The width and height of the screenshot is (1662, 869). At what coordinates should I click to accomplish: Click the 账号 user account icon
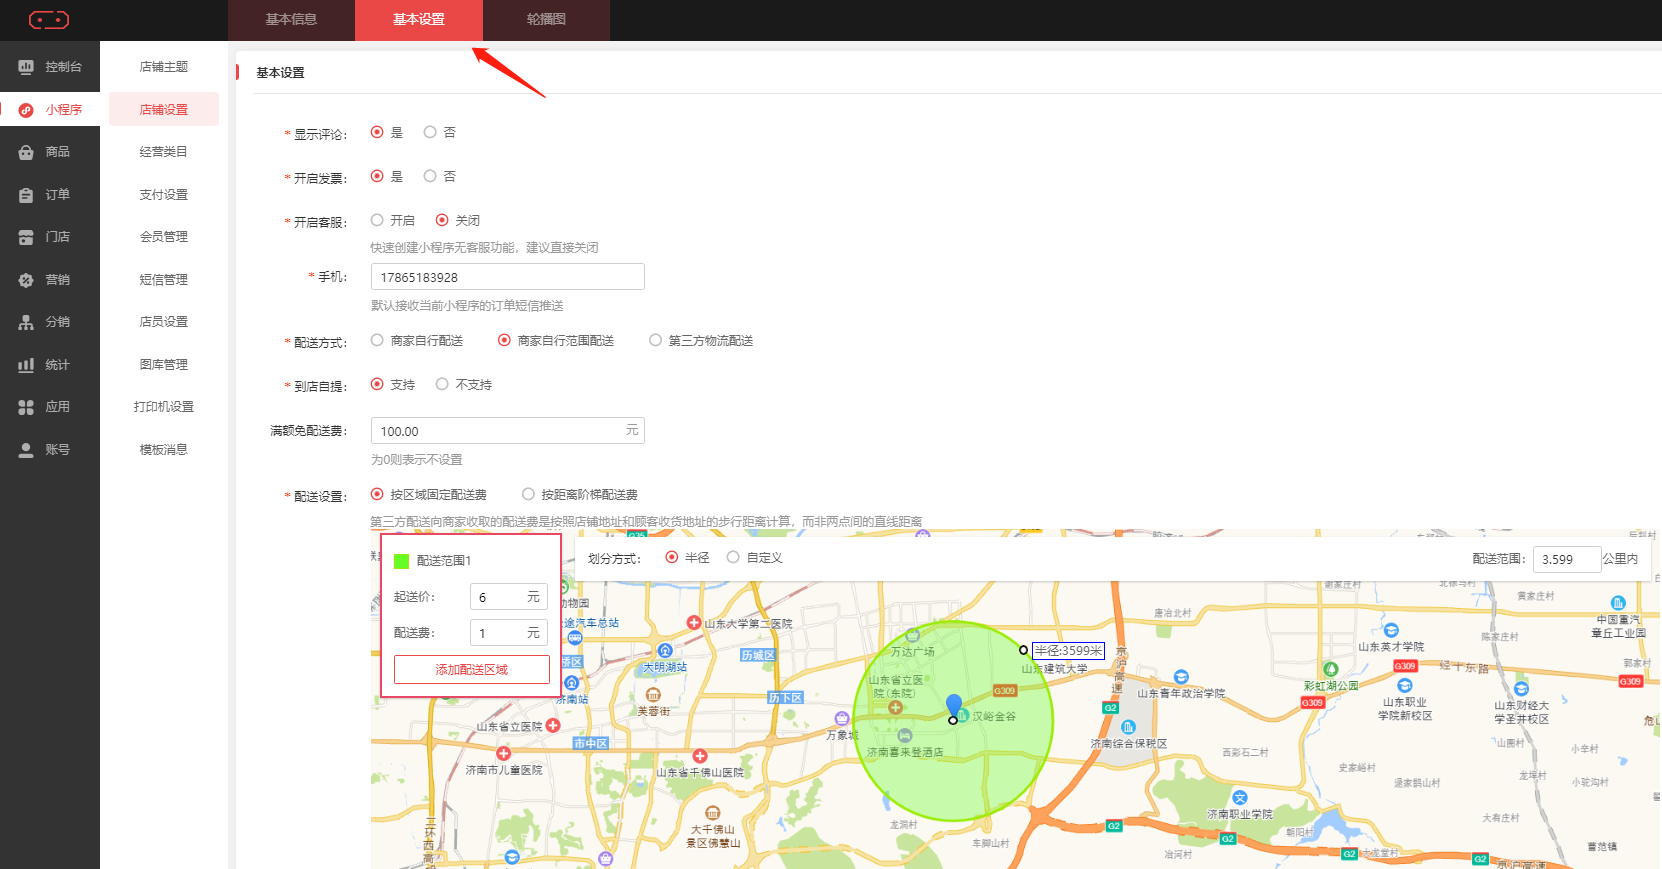point(26,450)
